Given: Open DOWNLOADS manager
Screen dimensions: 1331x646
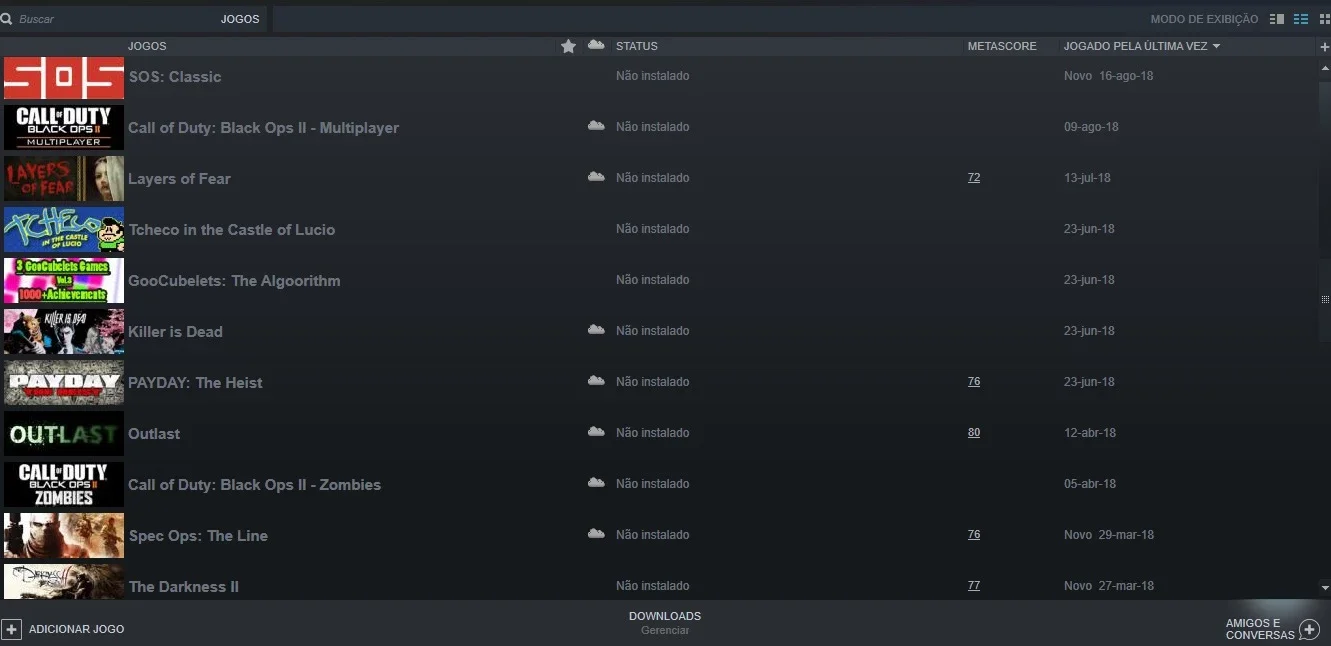Looking at the screenshot, I should [665, 616].
